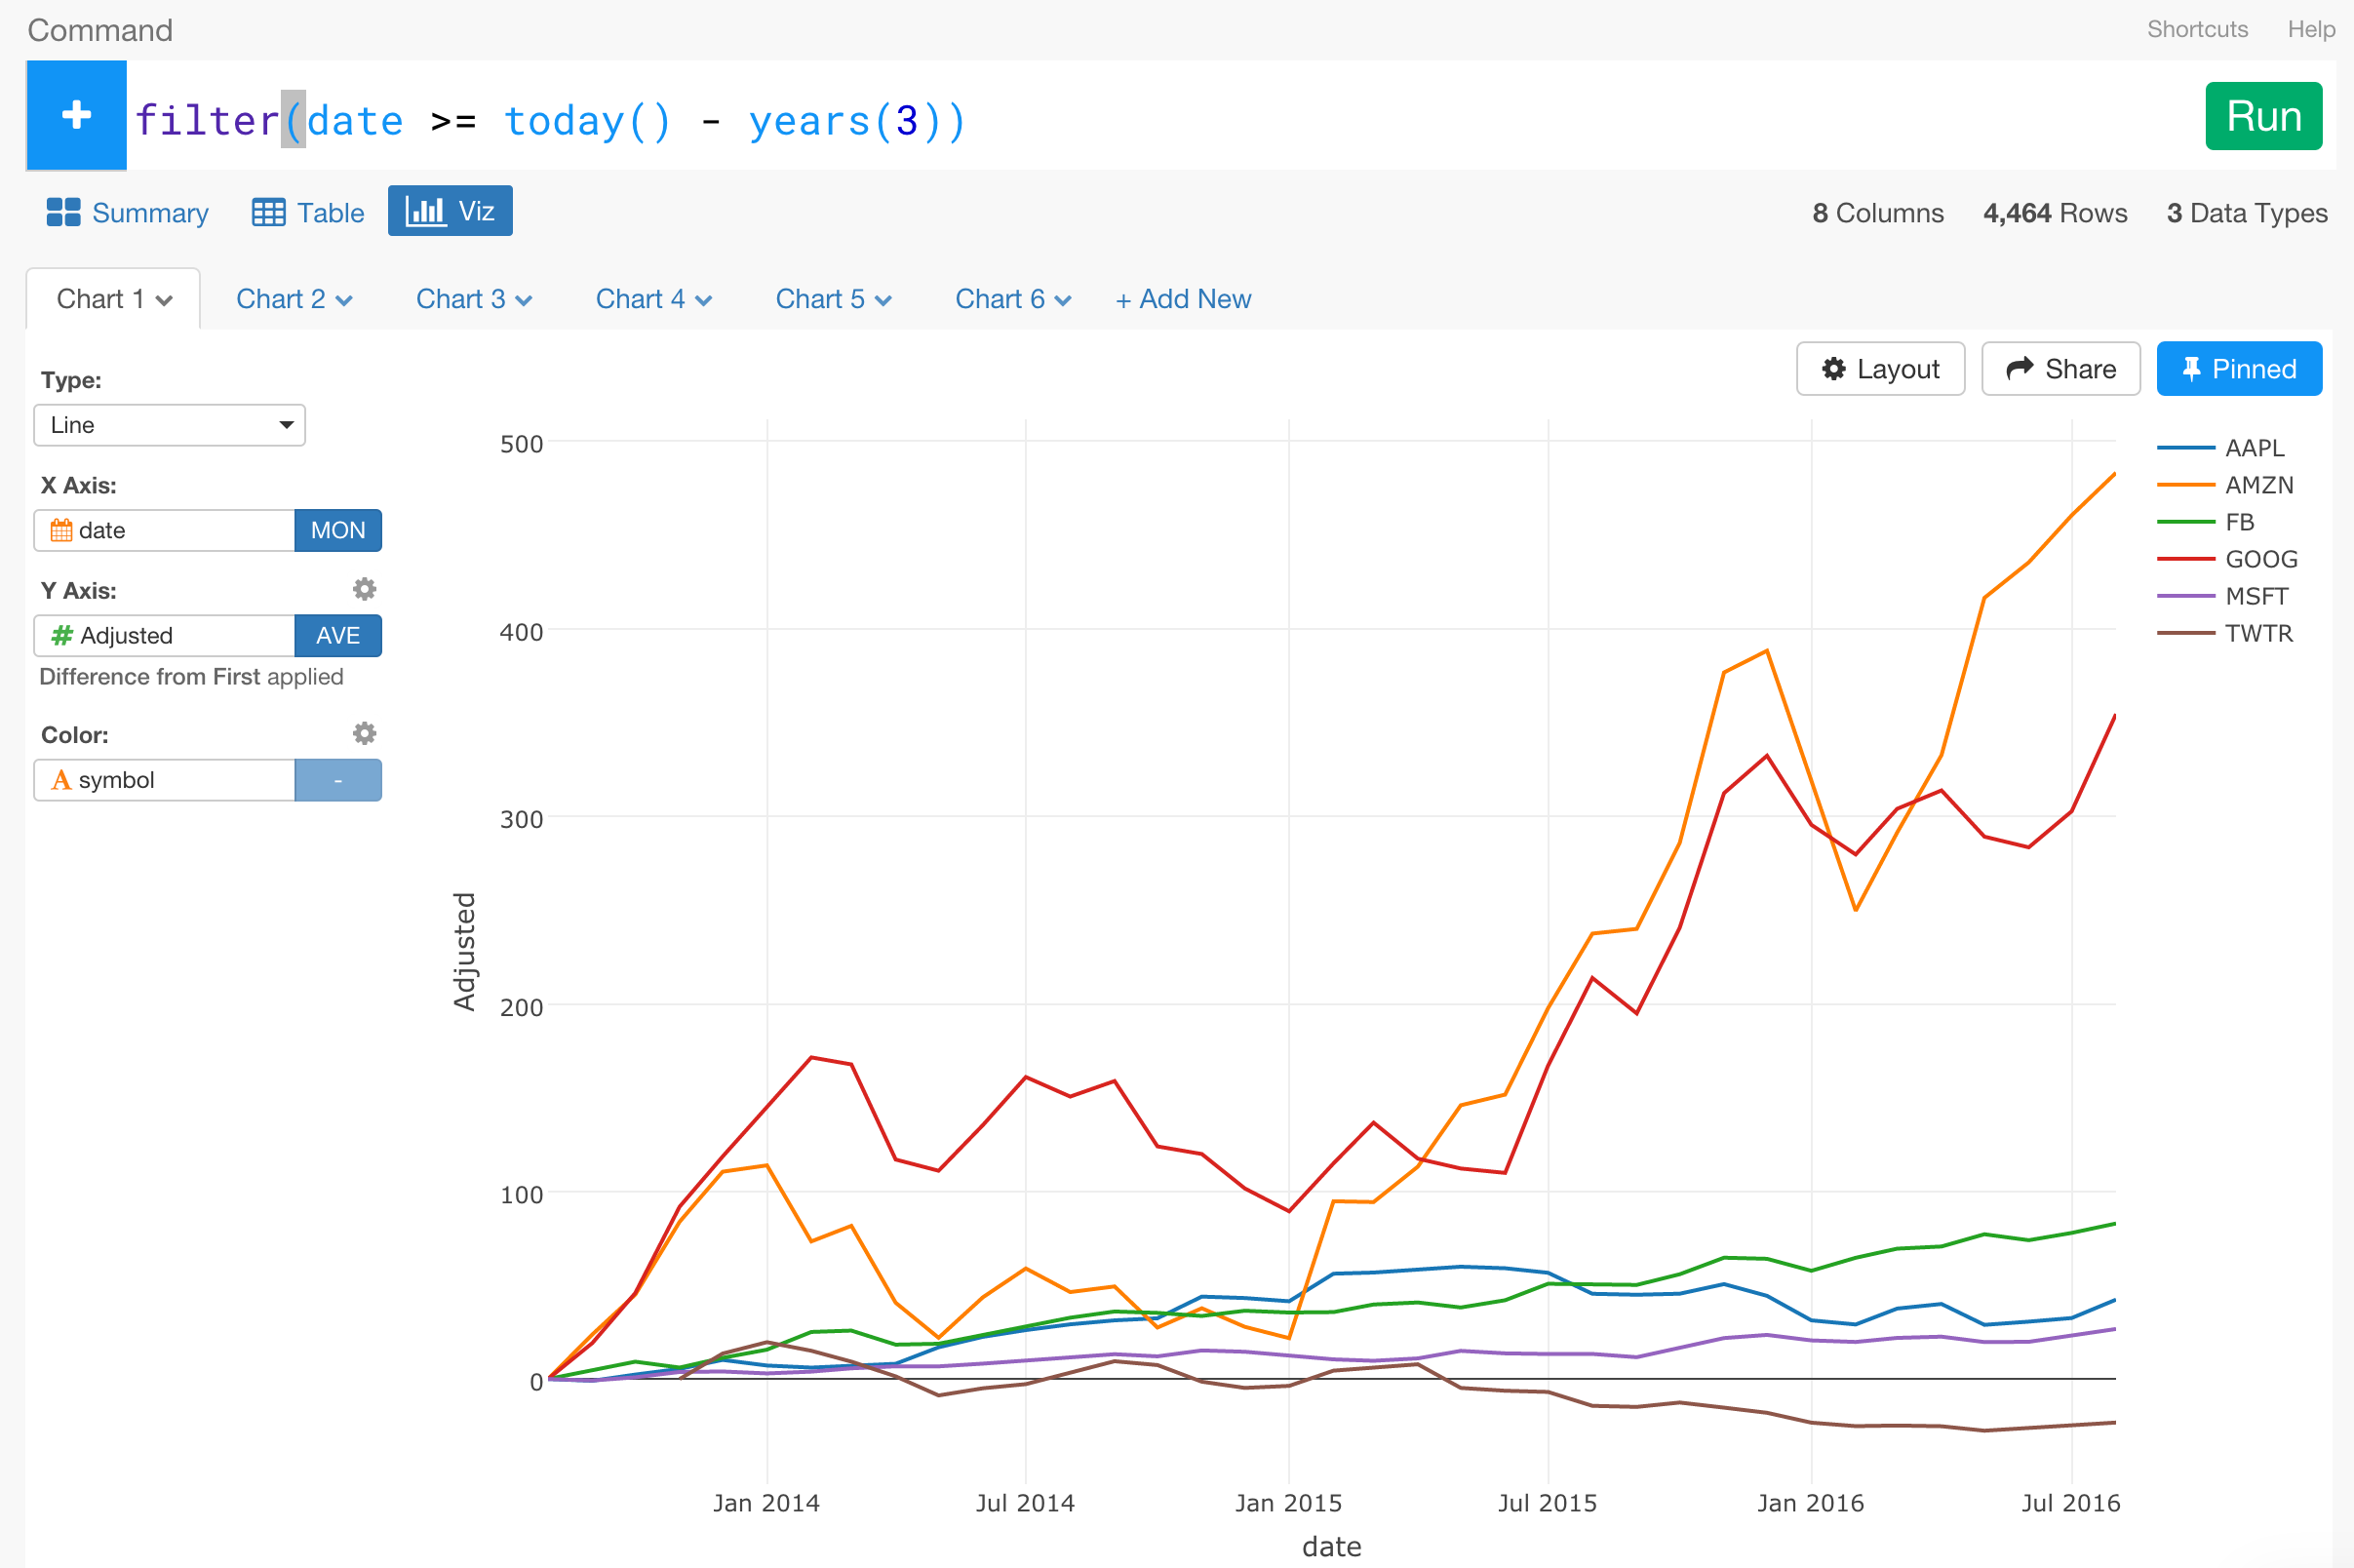Open the Summary view

tap(126, 211)
